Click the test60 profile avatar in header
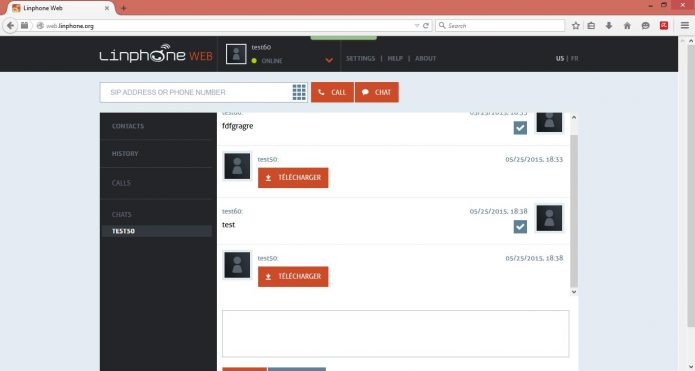Viewport: 695px width, 371px height. pyautogui.click(x=236, y=54)
